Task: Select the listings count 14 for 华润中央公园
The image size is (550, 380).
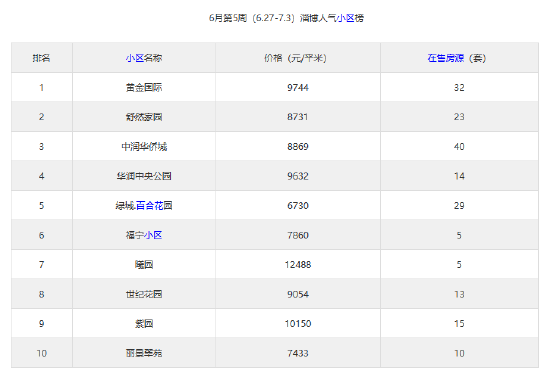Action: coord(459,176)
